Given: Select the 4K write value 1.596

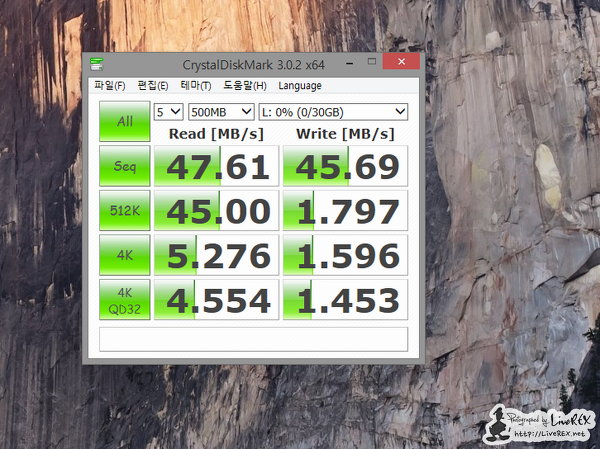Looking at the screenshot, I should pos(346,255).
